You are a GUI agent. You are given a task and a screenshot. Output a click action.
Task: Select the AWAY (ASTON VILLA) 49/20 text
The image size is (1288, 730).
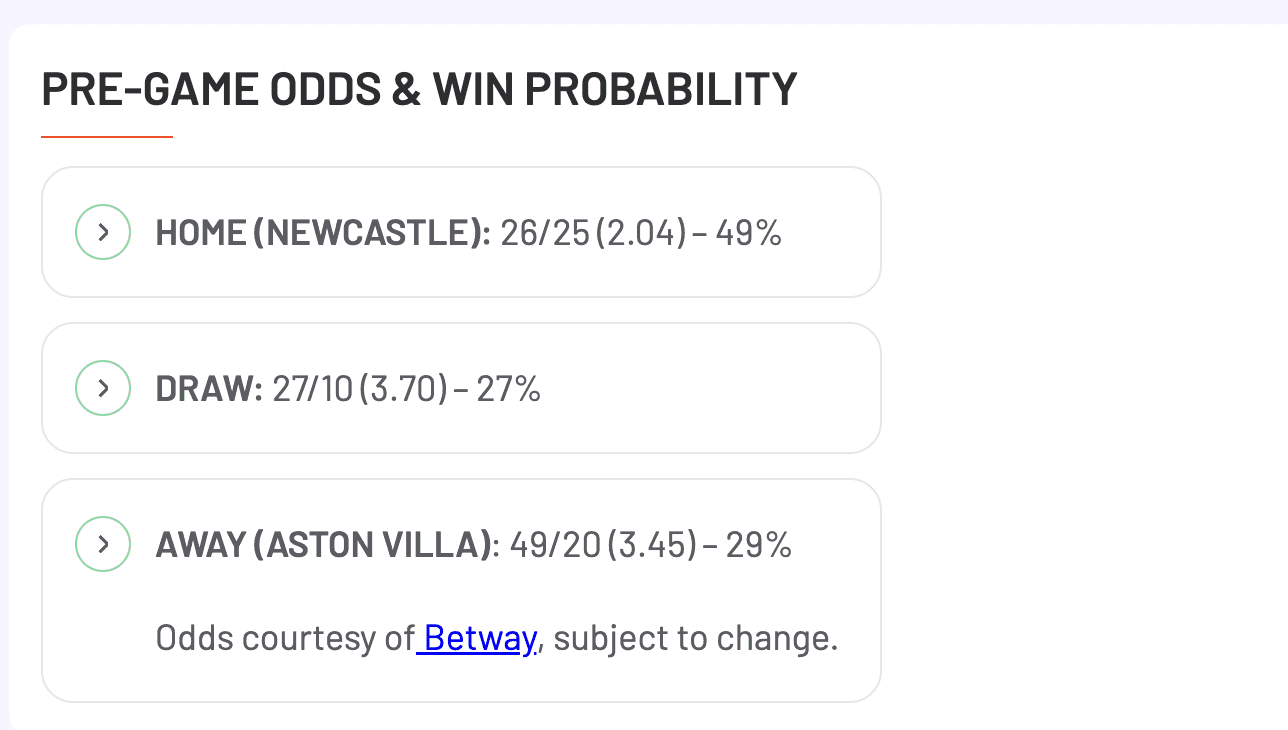click(473, 544)
